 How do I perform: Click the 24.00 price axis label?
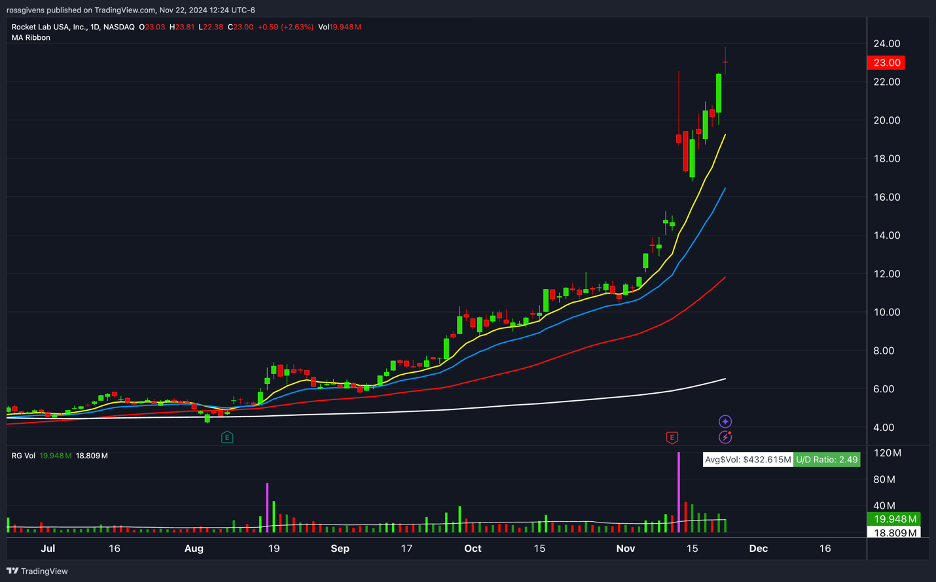click(886, 44)
